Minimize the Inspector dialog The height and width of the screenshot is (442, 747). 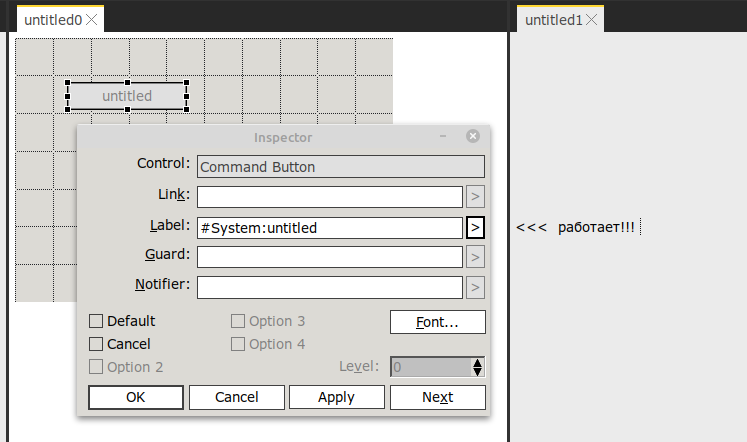[x=443, y=137]
